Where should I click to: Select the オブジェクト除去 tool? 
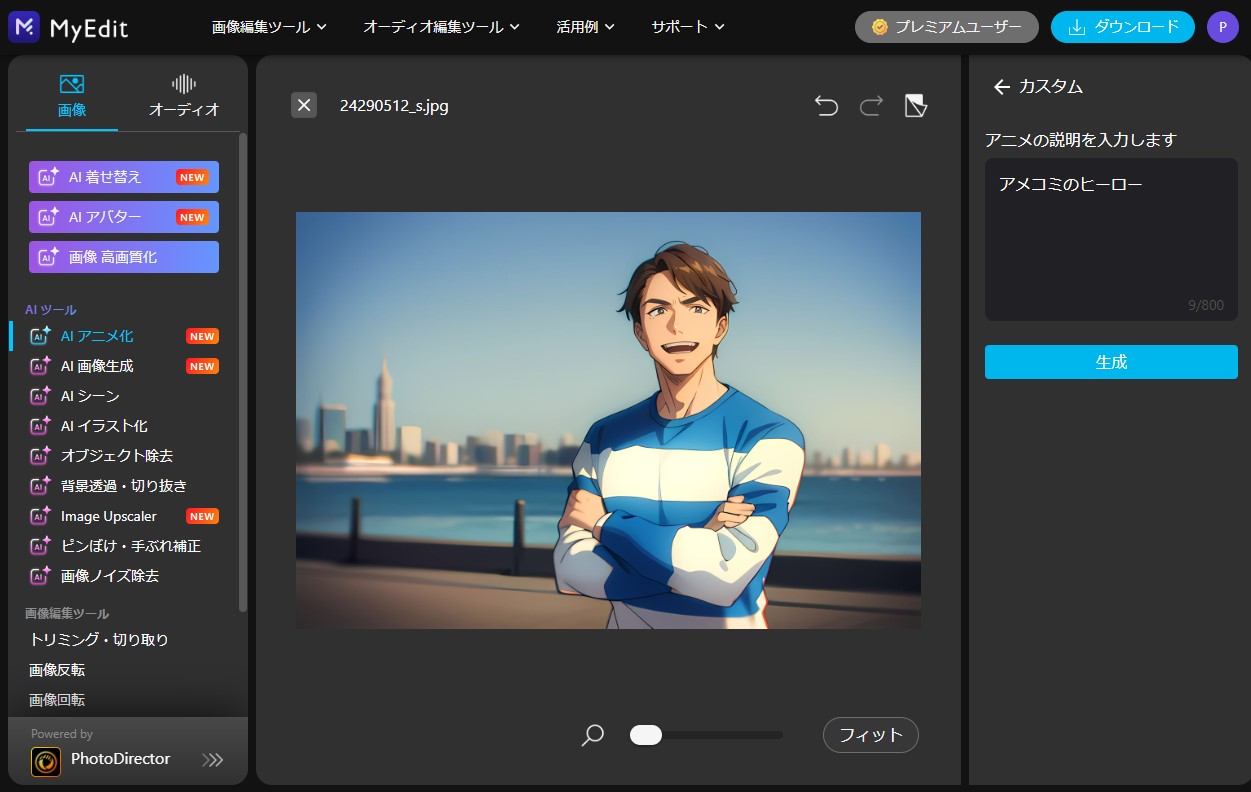click(x=116, y=456)
